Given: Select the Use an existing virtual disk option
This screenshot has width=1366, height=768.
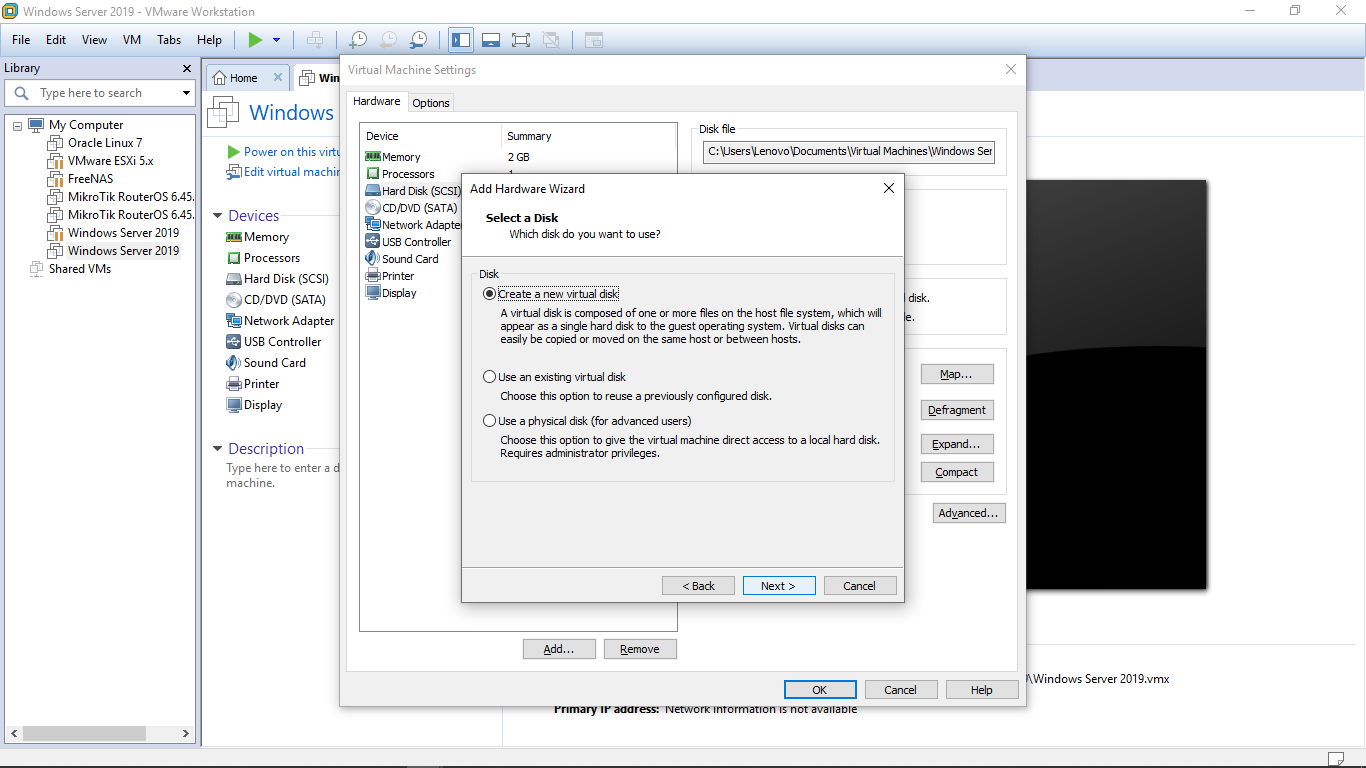Looking at the screenshot, I should [x=490, y=376].
